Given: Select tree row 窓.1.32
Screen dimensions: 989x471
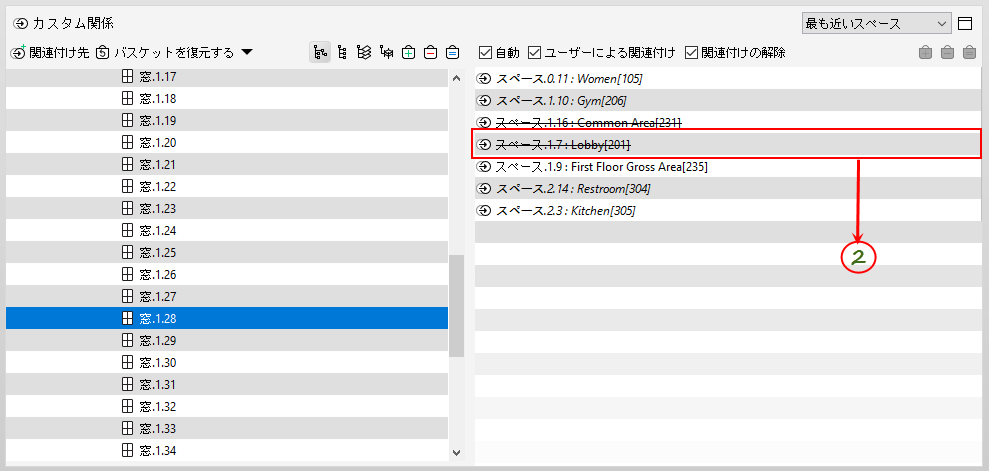Looking at the screenshot, I should [227, 407].
